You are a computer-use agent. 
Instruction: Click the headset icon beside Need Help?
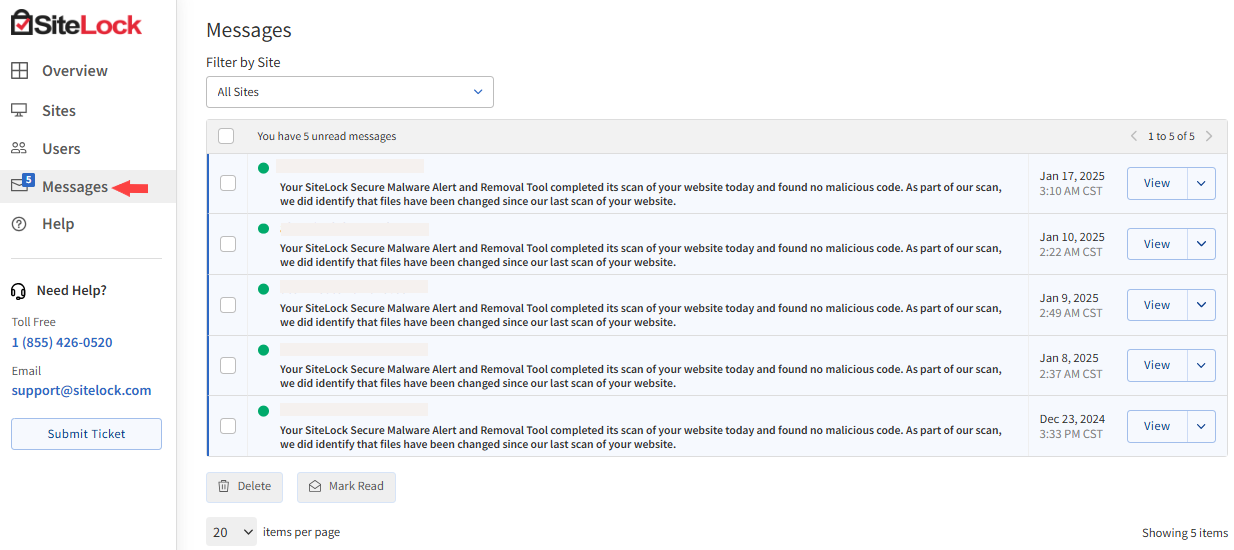(18, 291)
